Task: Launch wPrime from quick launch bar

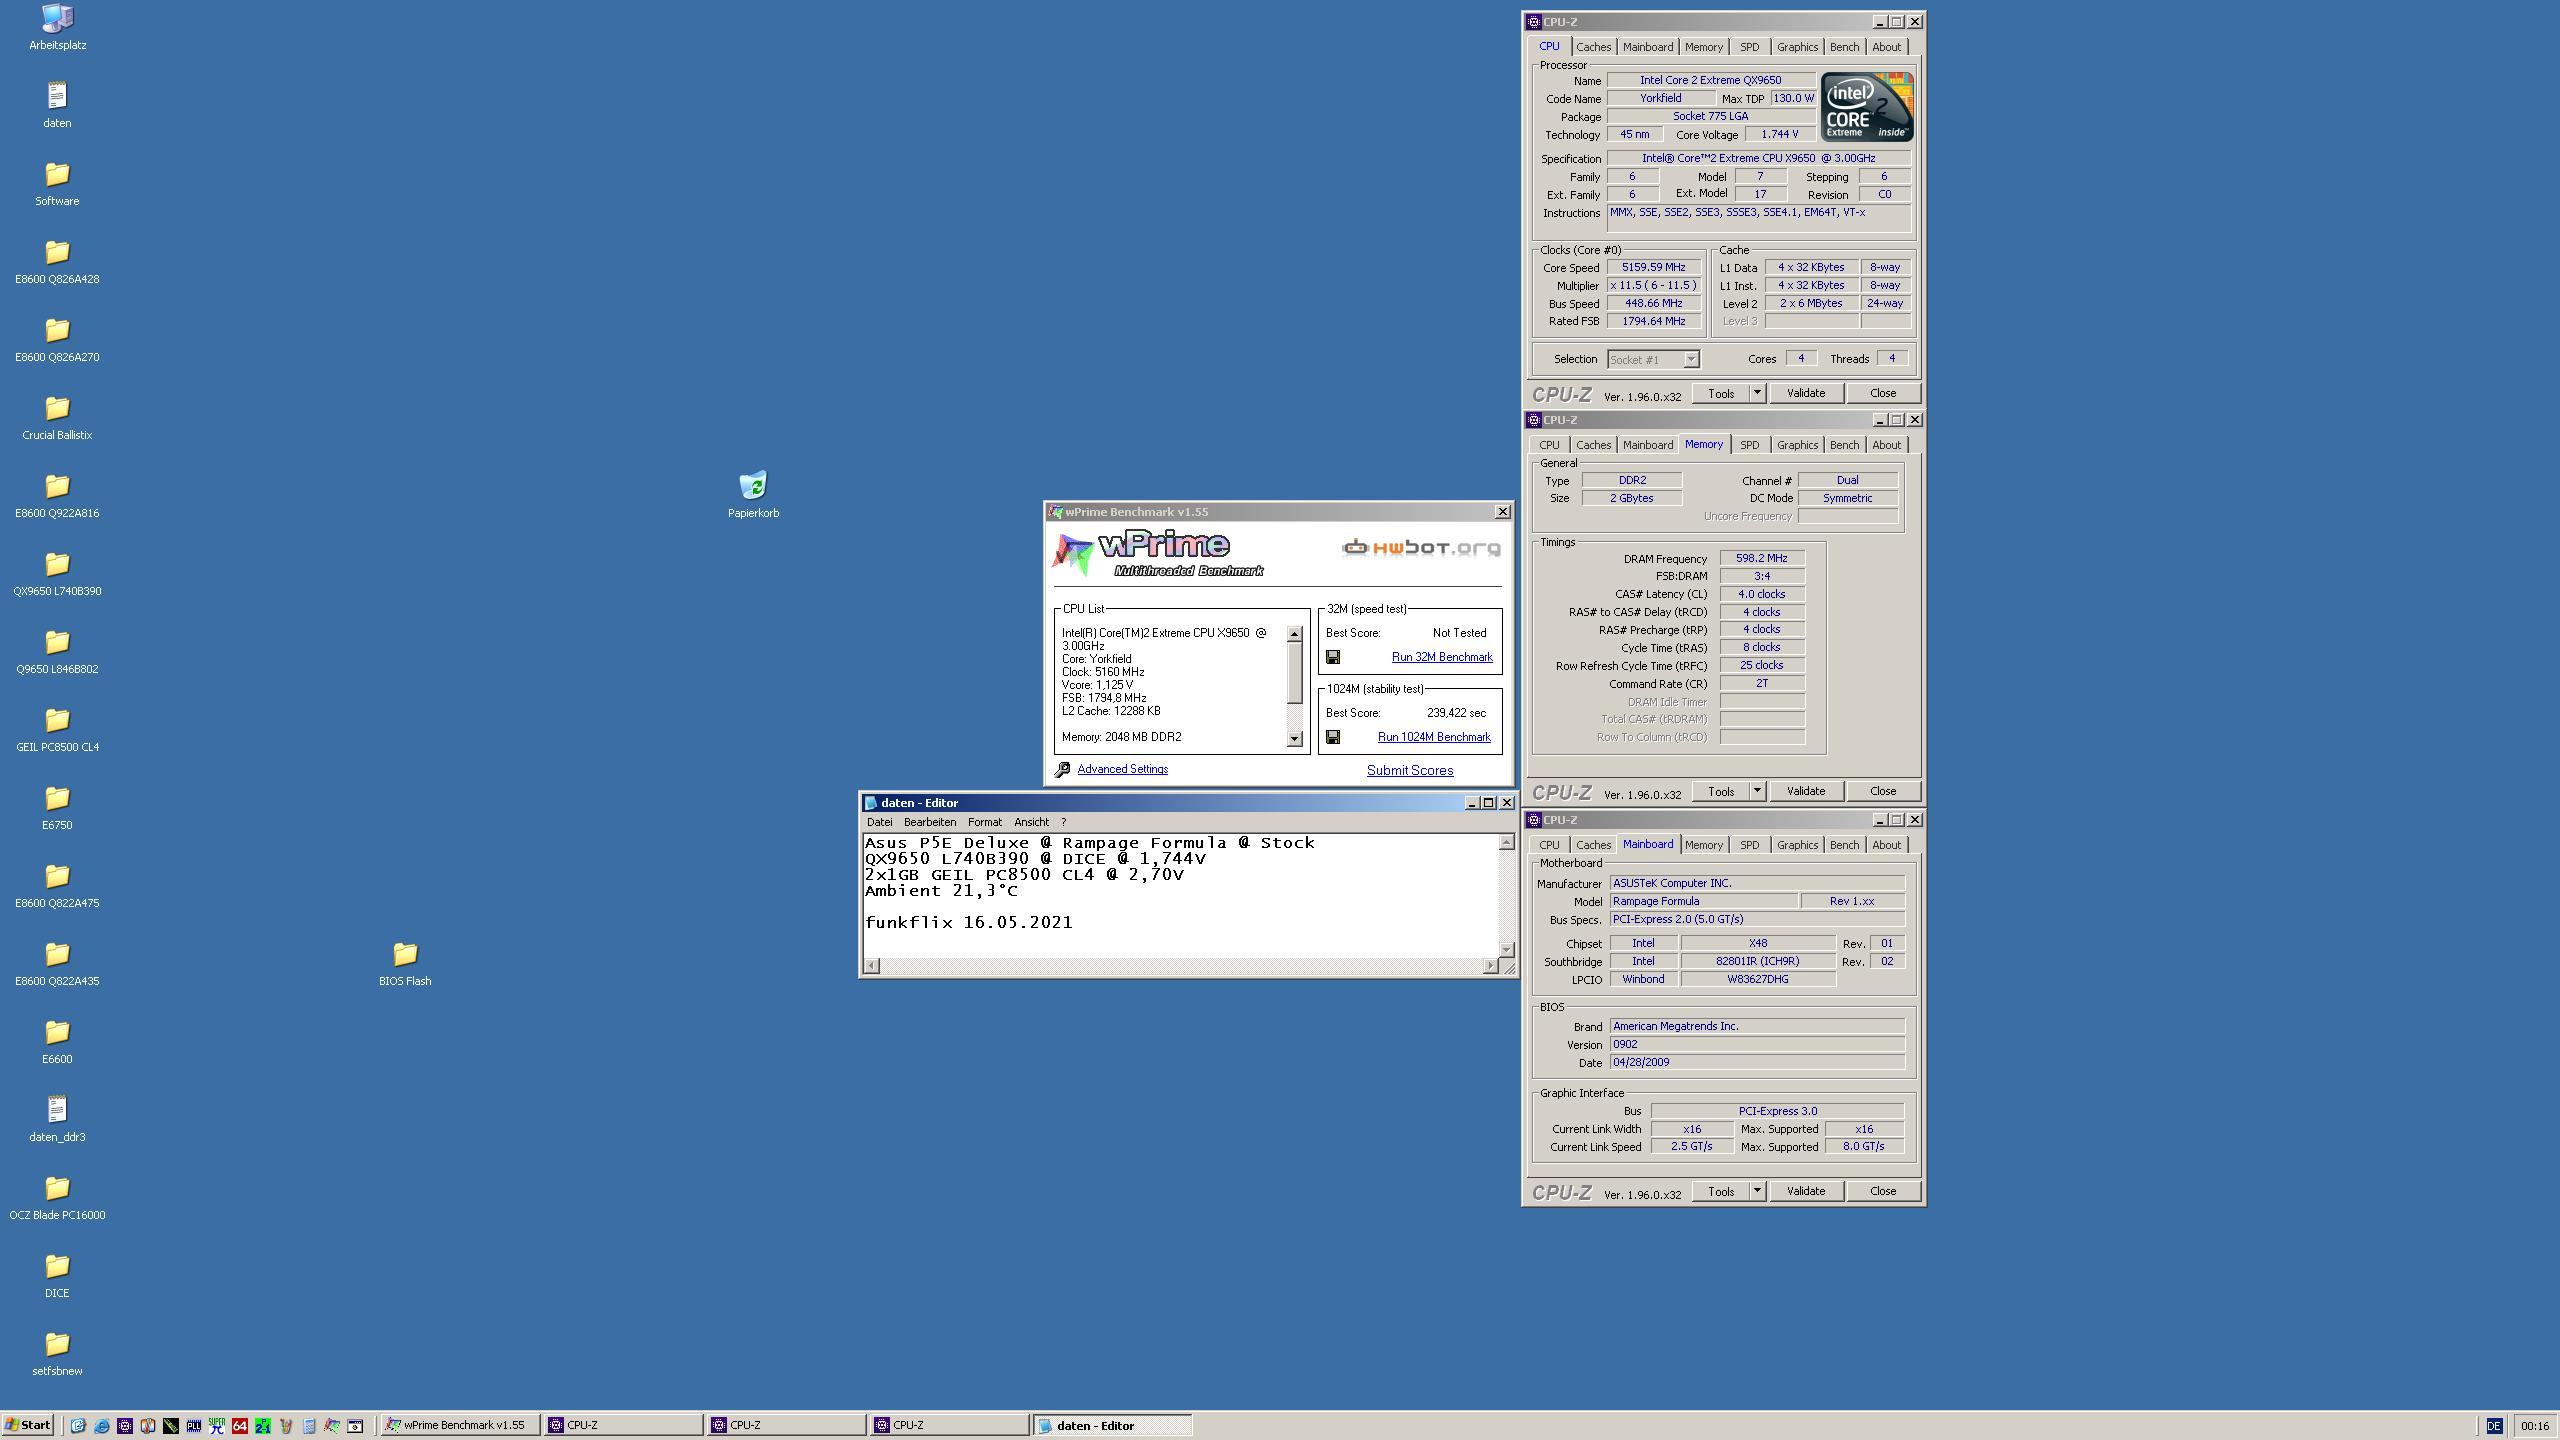Action: tap(332, 1426)
